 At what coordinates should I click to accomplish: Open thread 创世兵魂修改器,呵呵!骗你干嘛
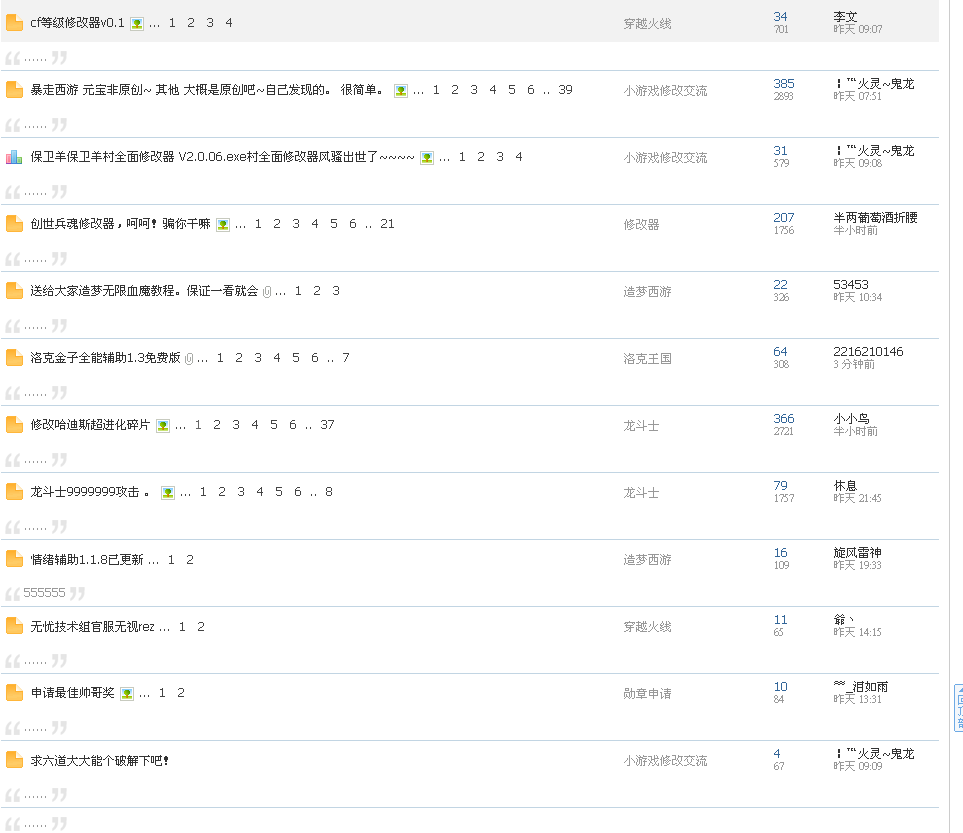coord(120,224)
